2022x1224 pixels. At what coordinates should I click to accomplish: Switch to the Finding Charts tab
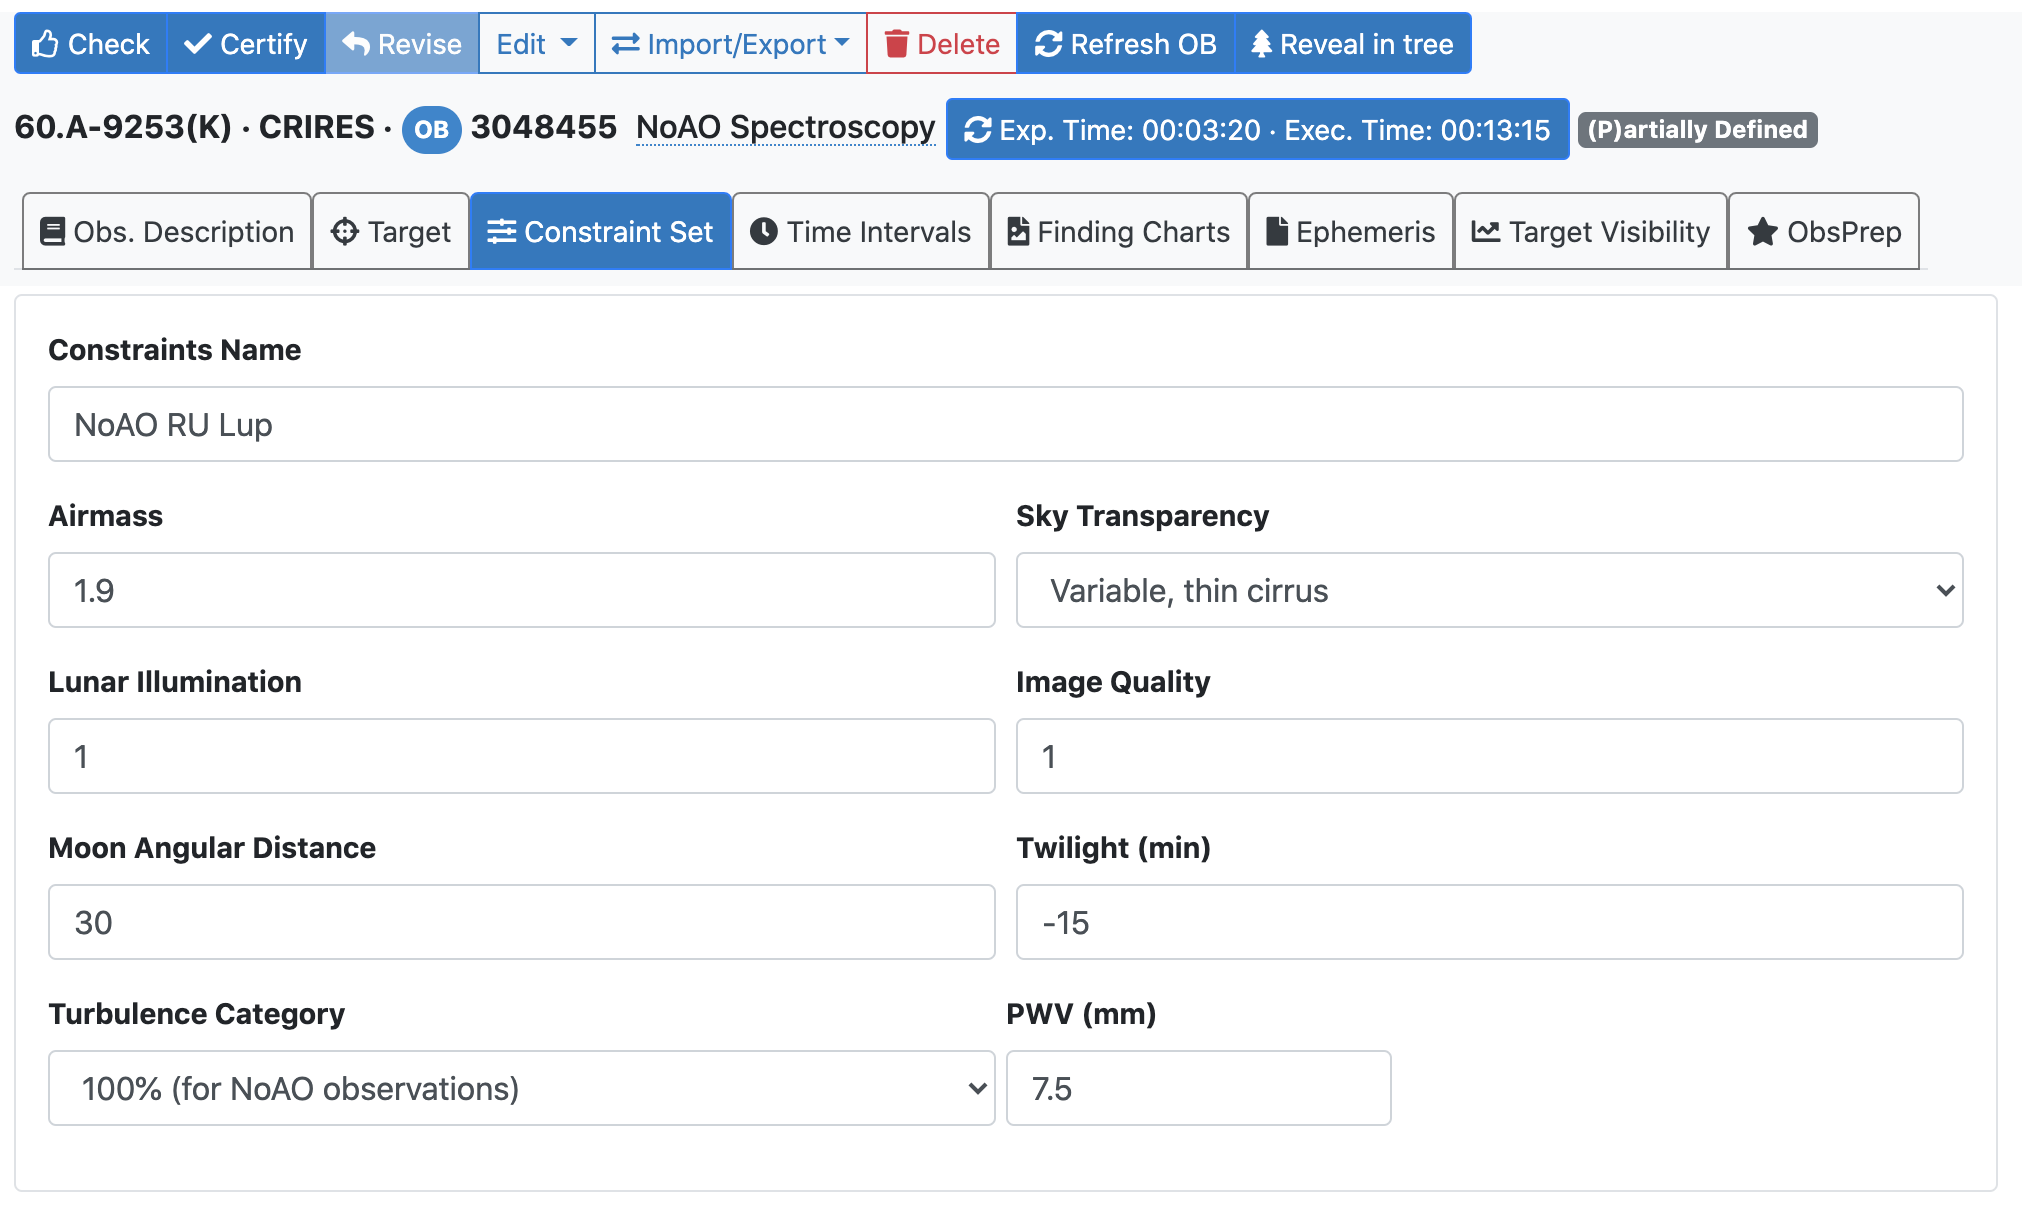1118,232
